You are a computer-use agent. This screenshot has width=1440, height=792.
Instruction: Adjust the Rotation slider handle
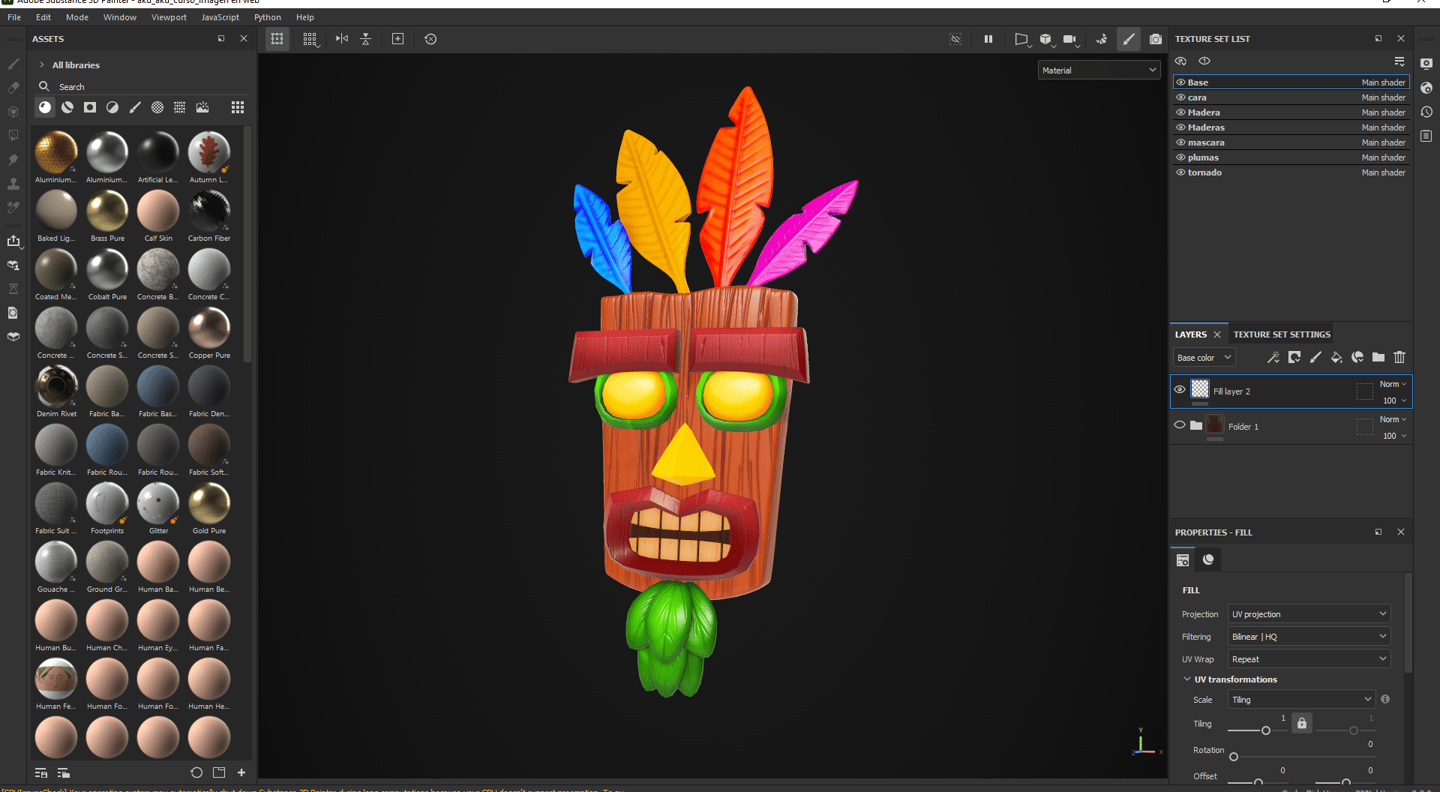pos(1233,757)
